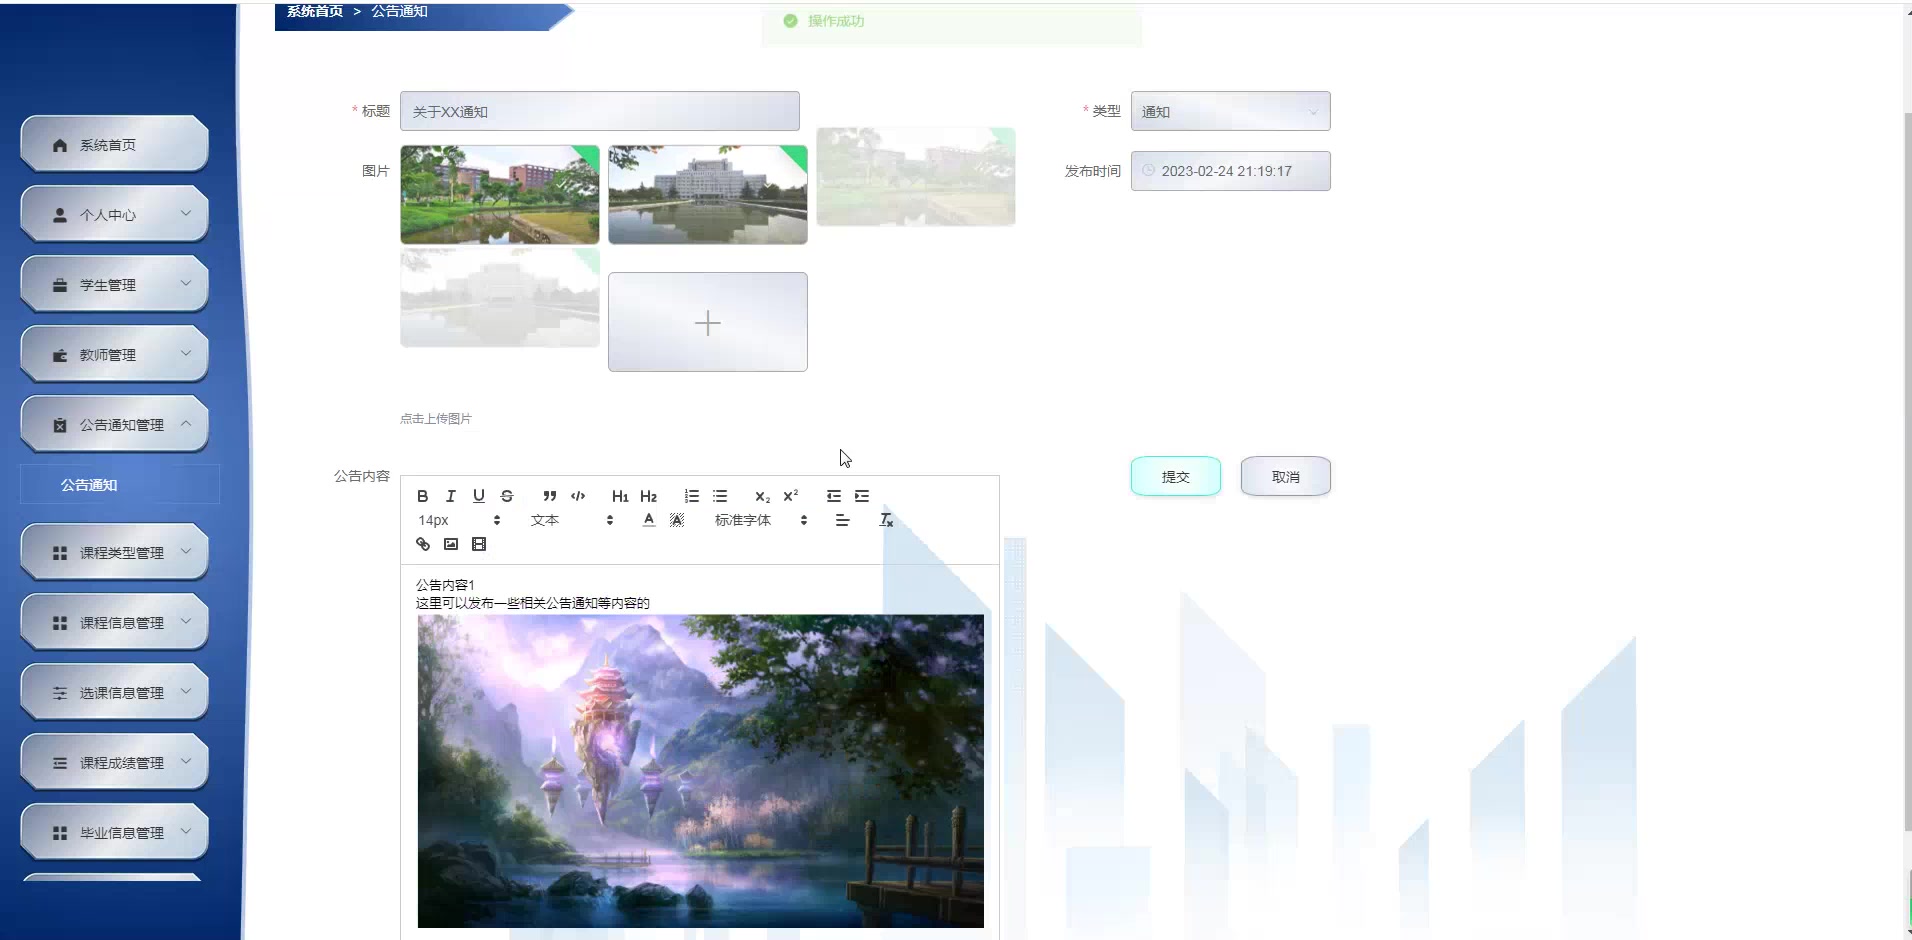Open the 文本 heading style dropdown

click(x=572, y=520)
